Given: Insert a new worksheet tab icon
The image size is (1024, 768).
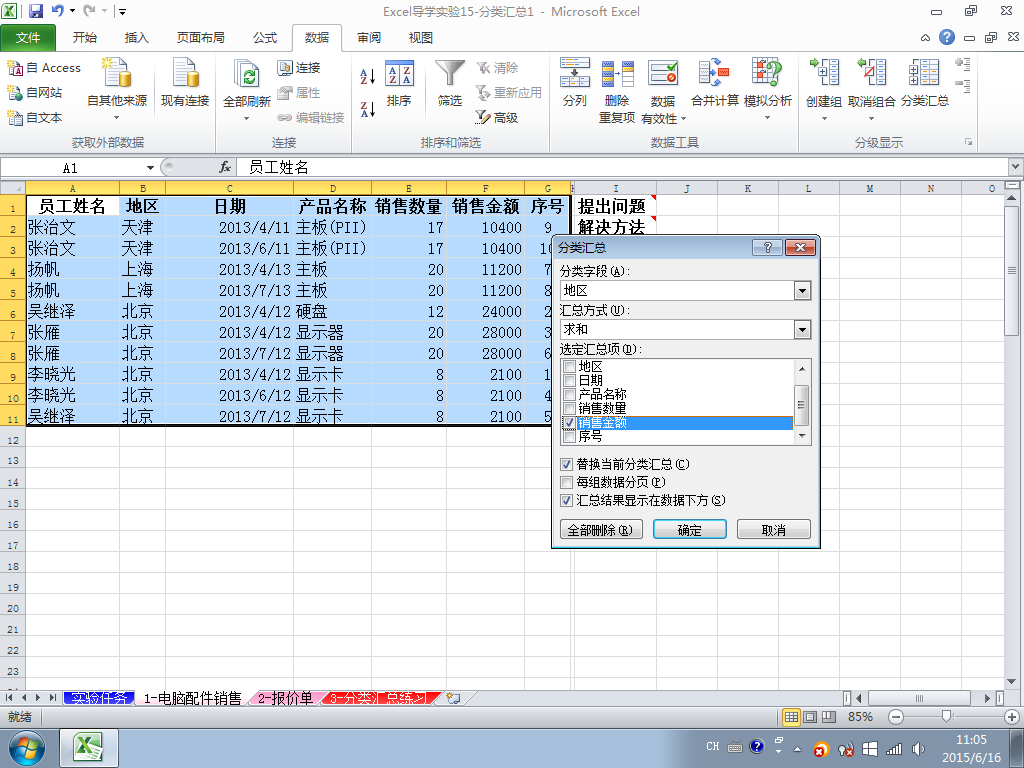Looking at the screenshot, I should pyautogui.click(x=453, y=698).
